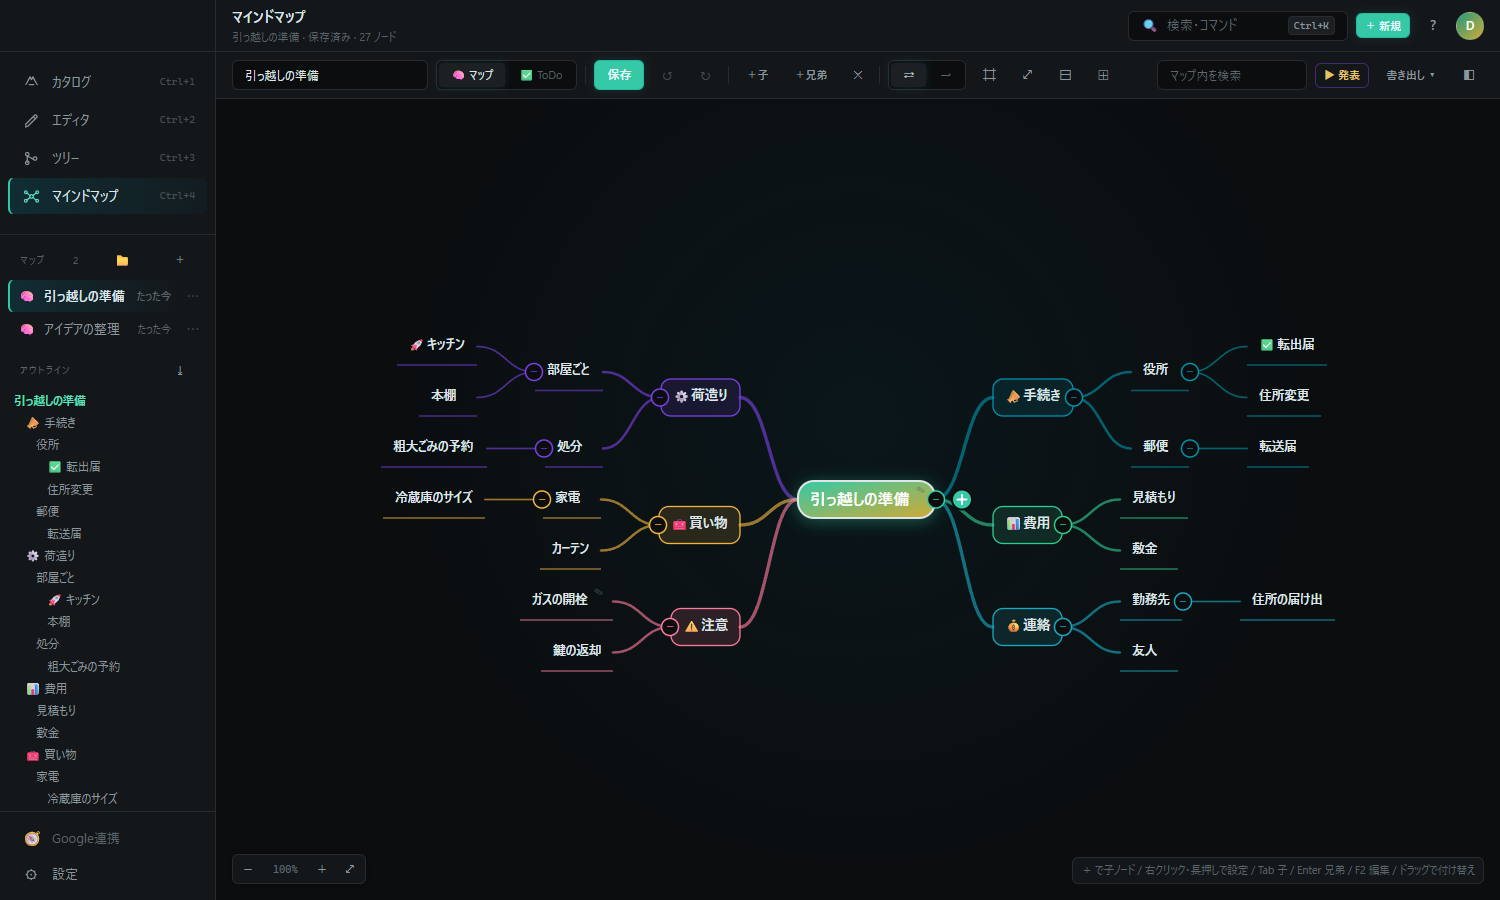Image resolution: width=1500 pixels, height=900 pixels.
Task: Click the map title field 引っ越しの準備
Action: [330, 75]
